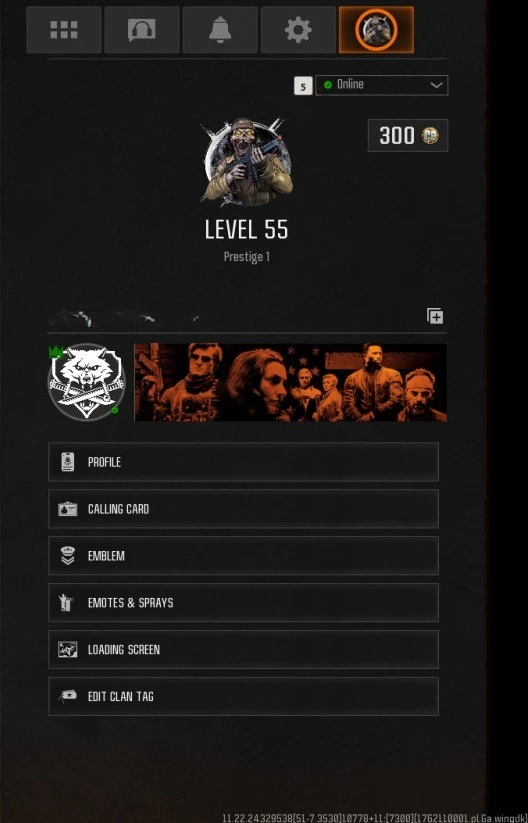Open the Loading Screen option
The image size is (528, 823).
point(244,649)
